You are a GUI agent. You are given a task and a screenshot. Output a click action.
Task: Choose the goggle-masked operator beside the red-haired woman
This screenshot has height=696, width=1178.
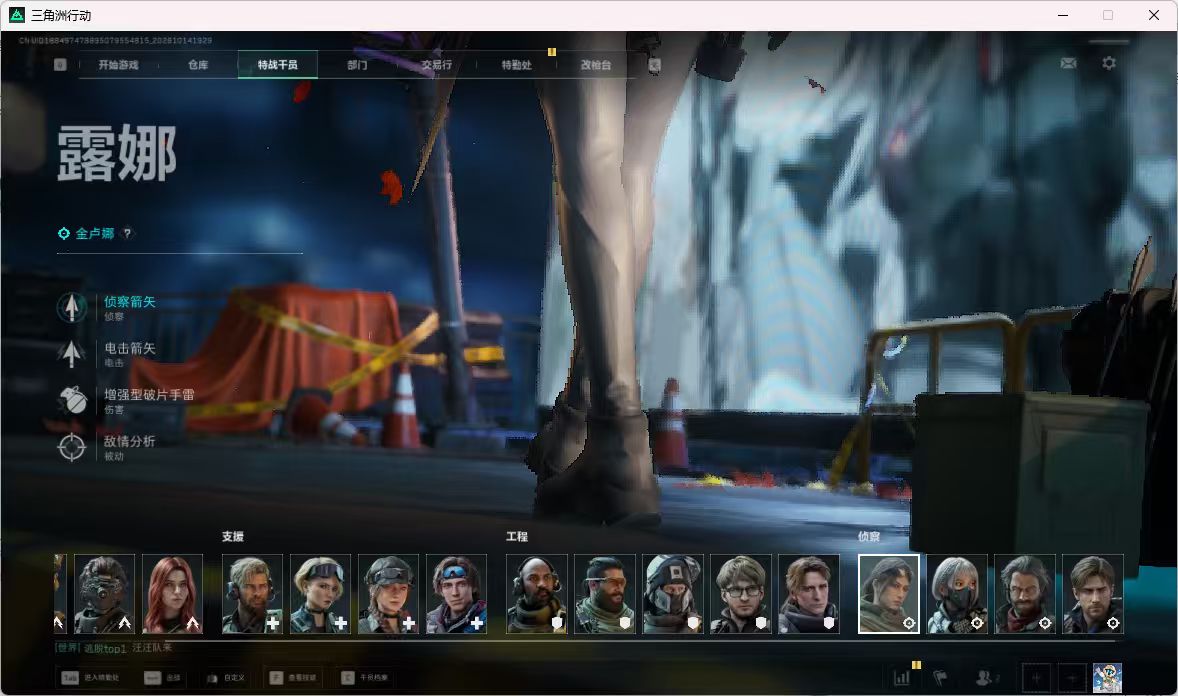click(104, 594)
